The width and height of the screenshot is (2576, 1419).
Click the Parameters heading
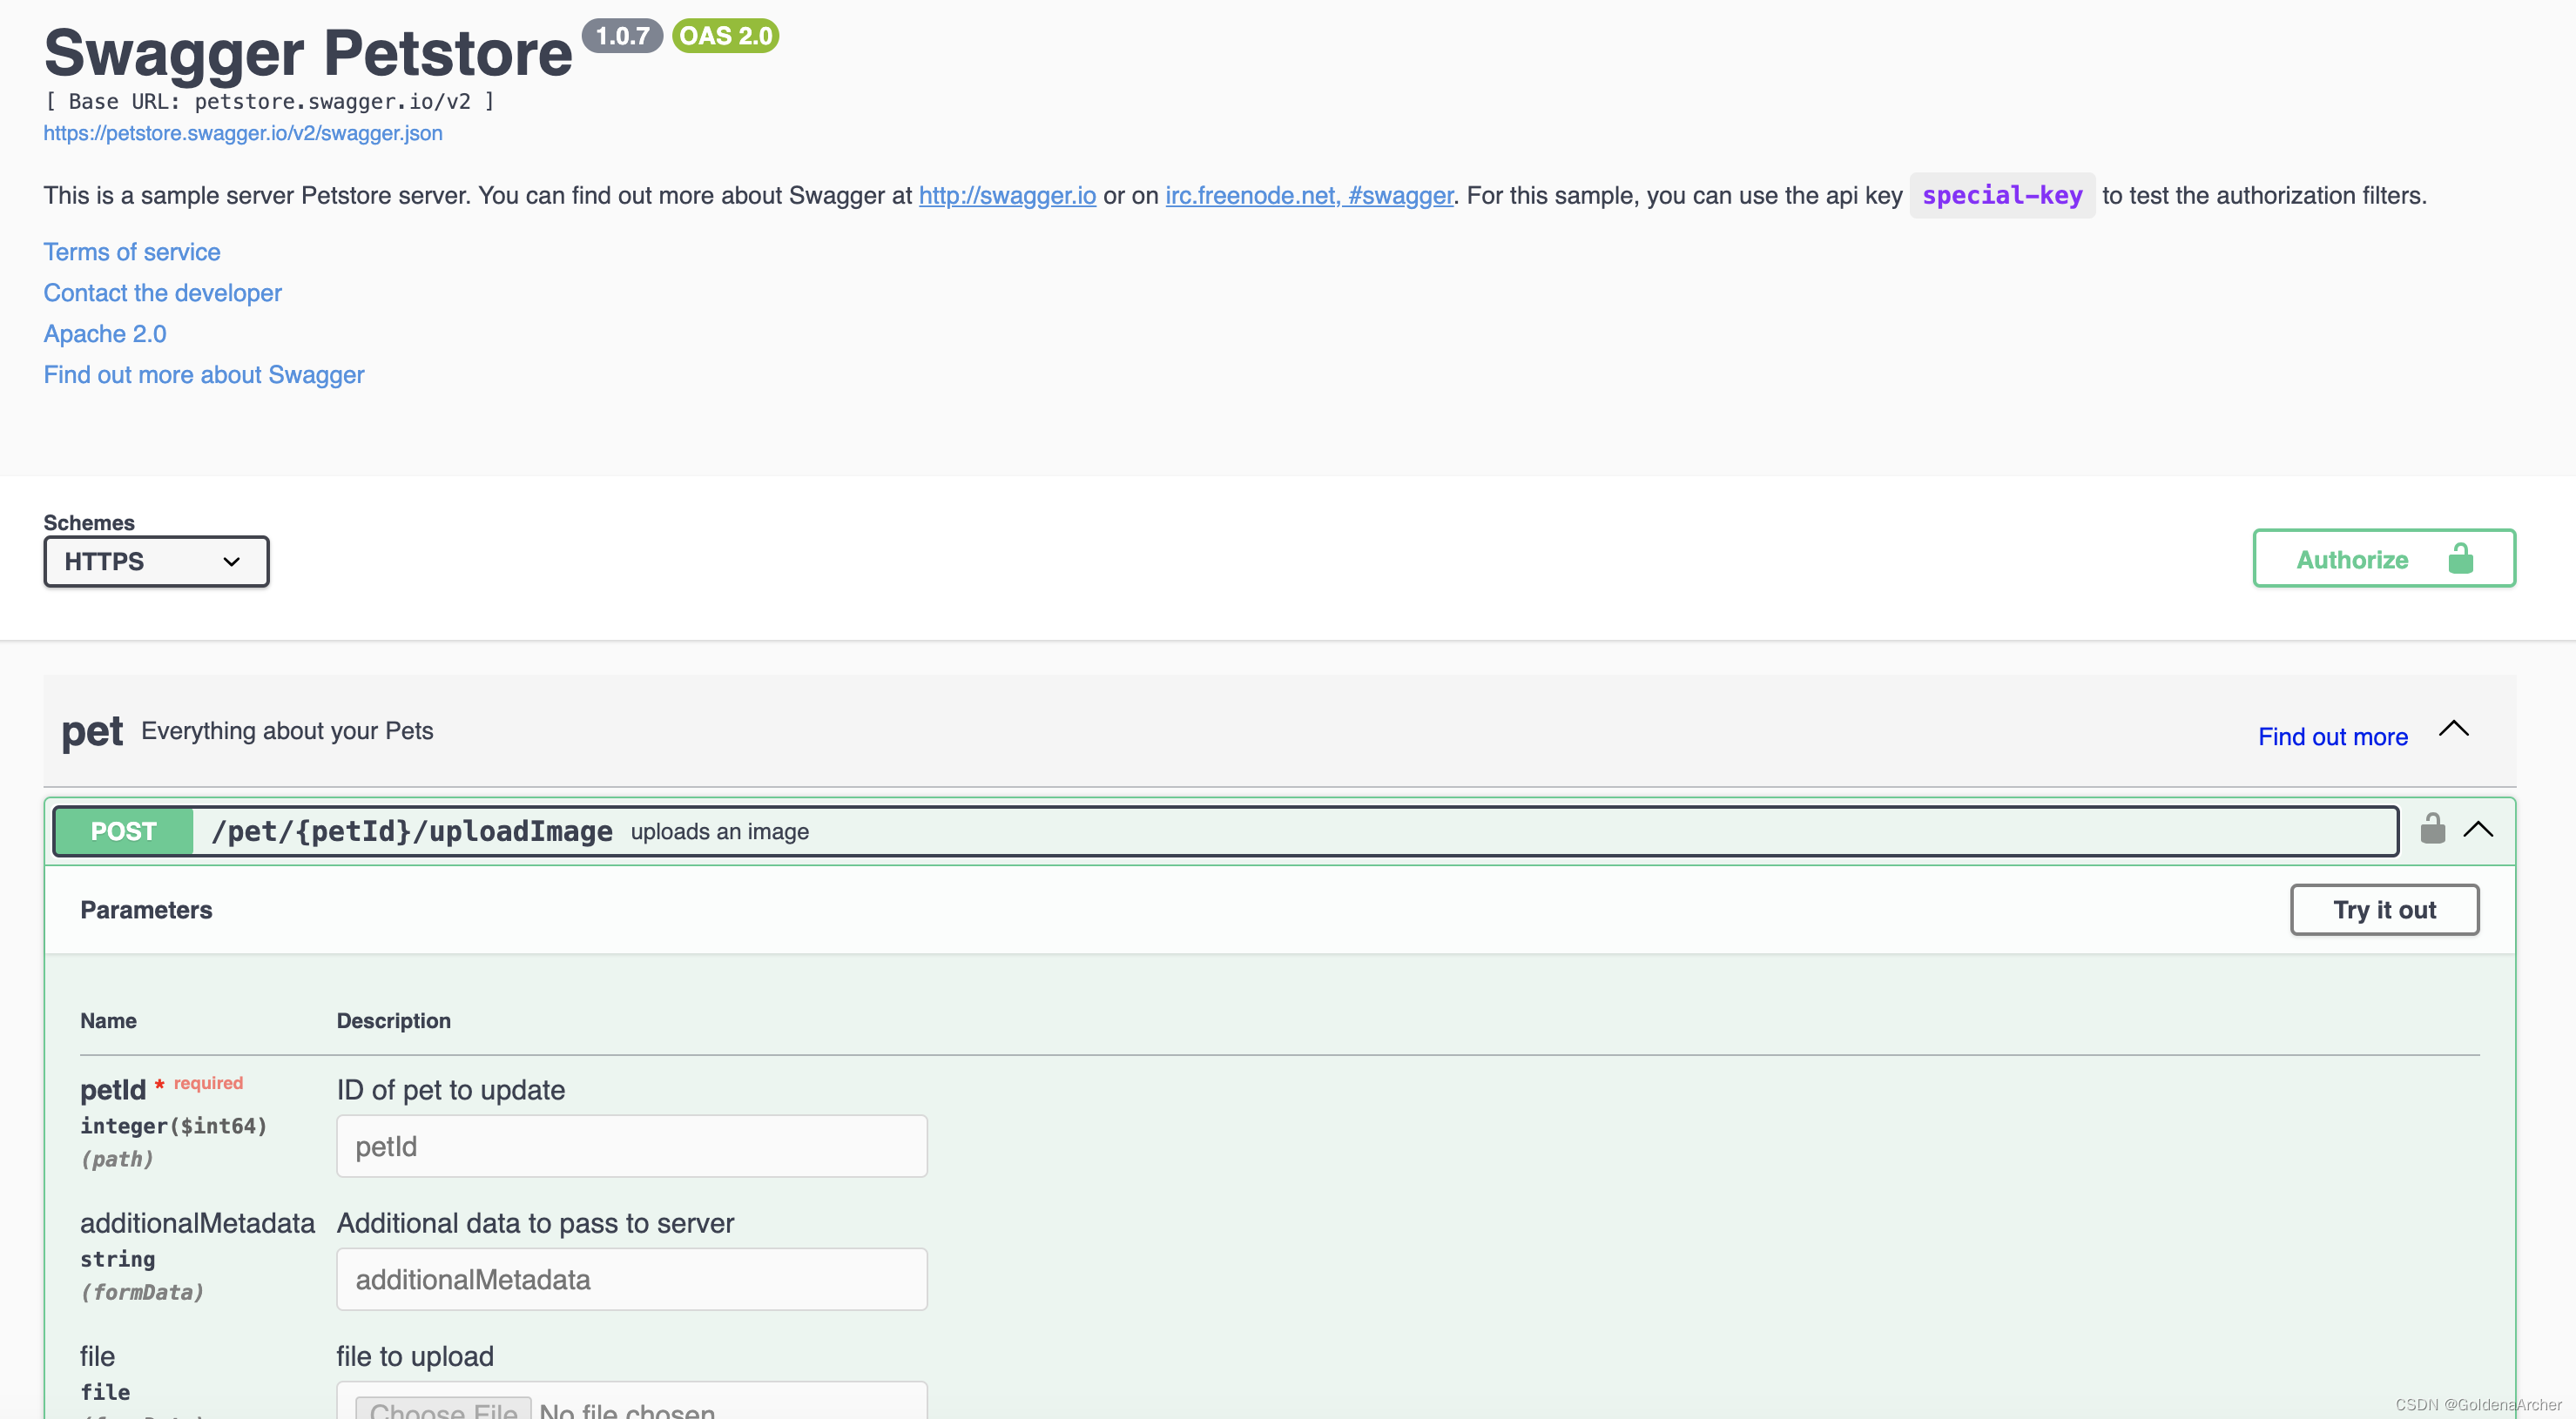click(146, 910)
